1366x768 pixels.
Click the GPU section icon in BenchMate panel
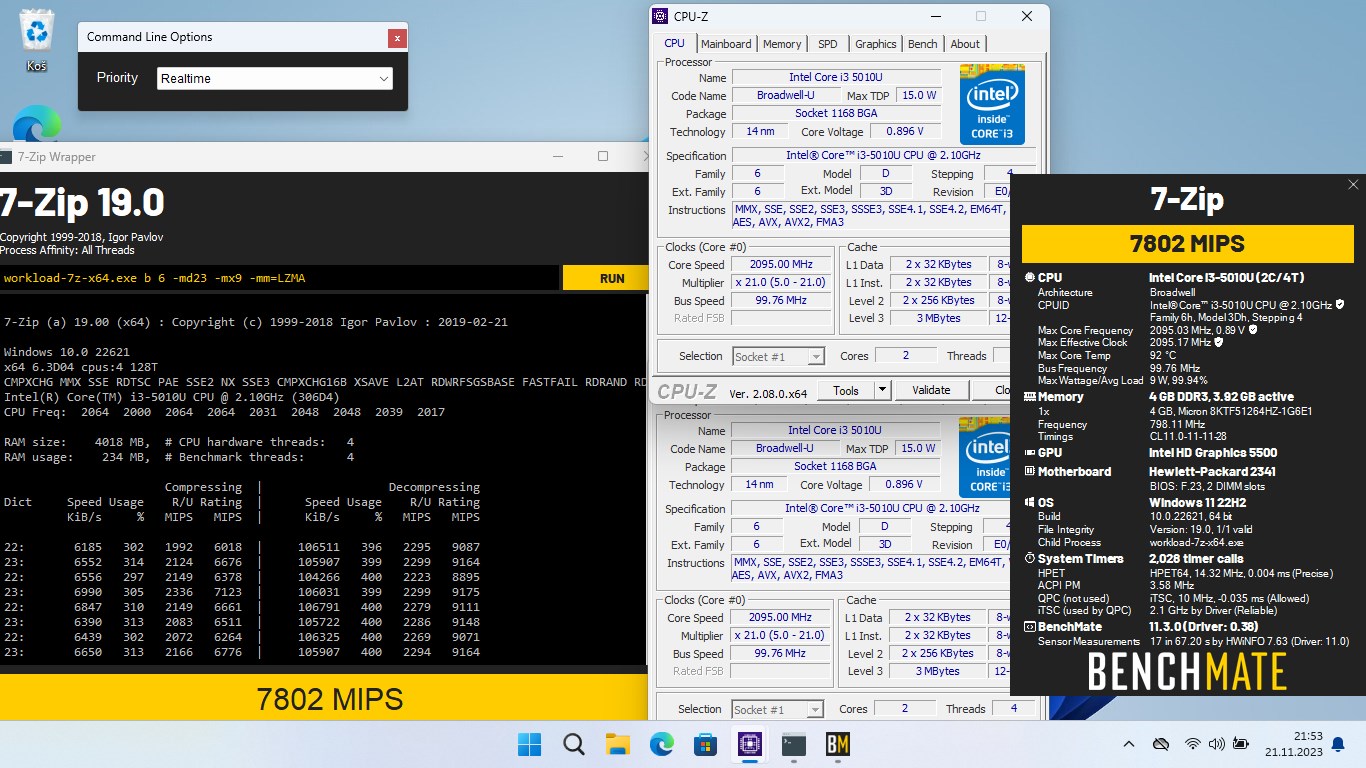point(1030,453)
